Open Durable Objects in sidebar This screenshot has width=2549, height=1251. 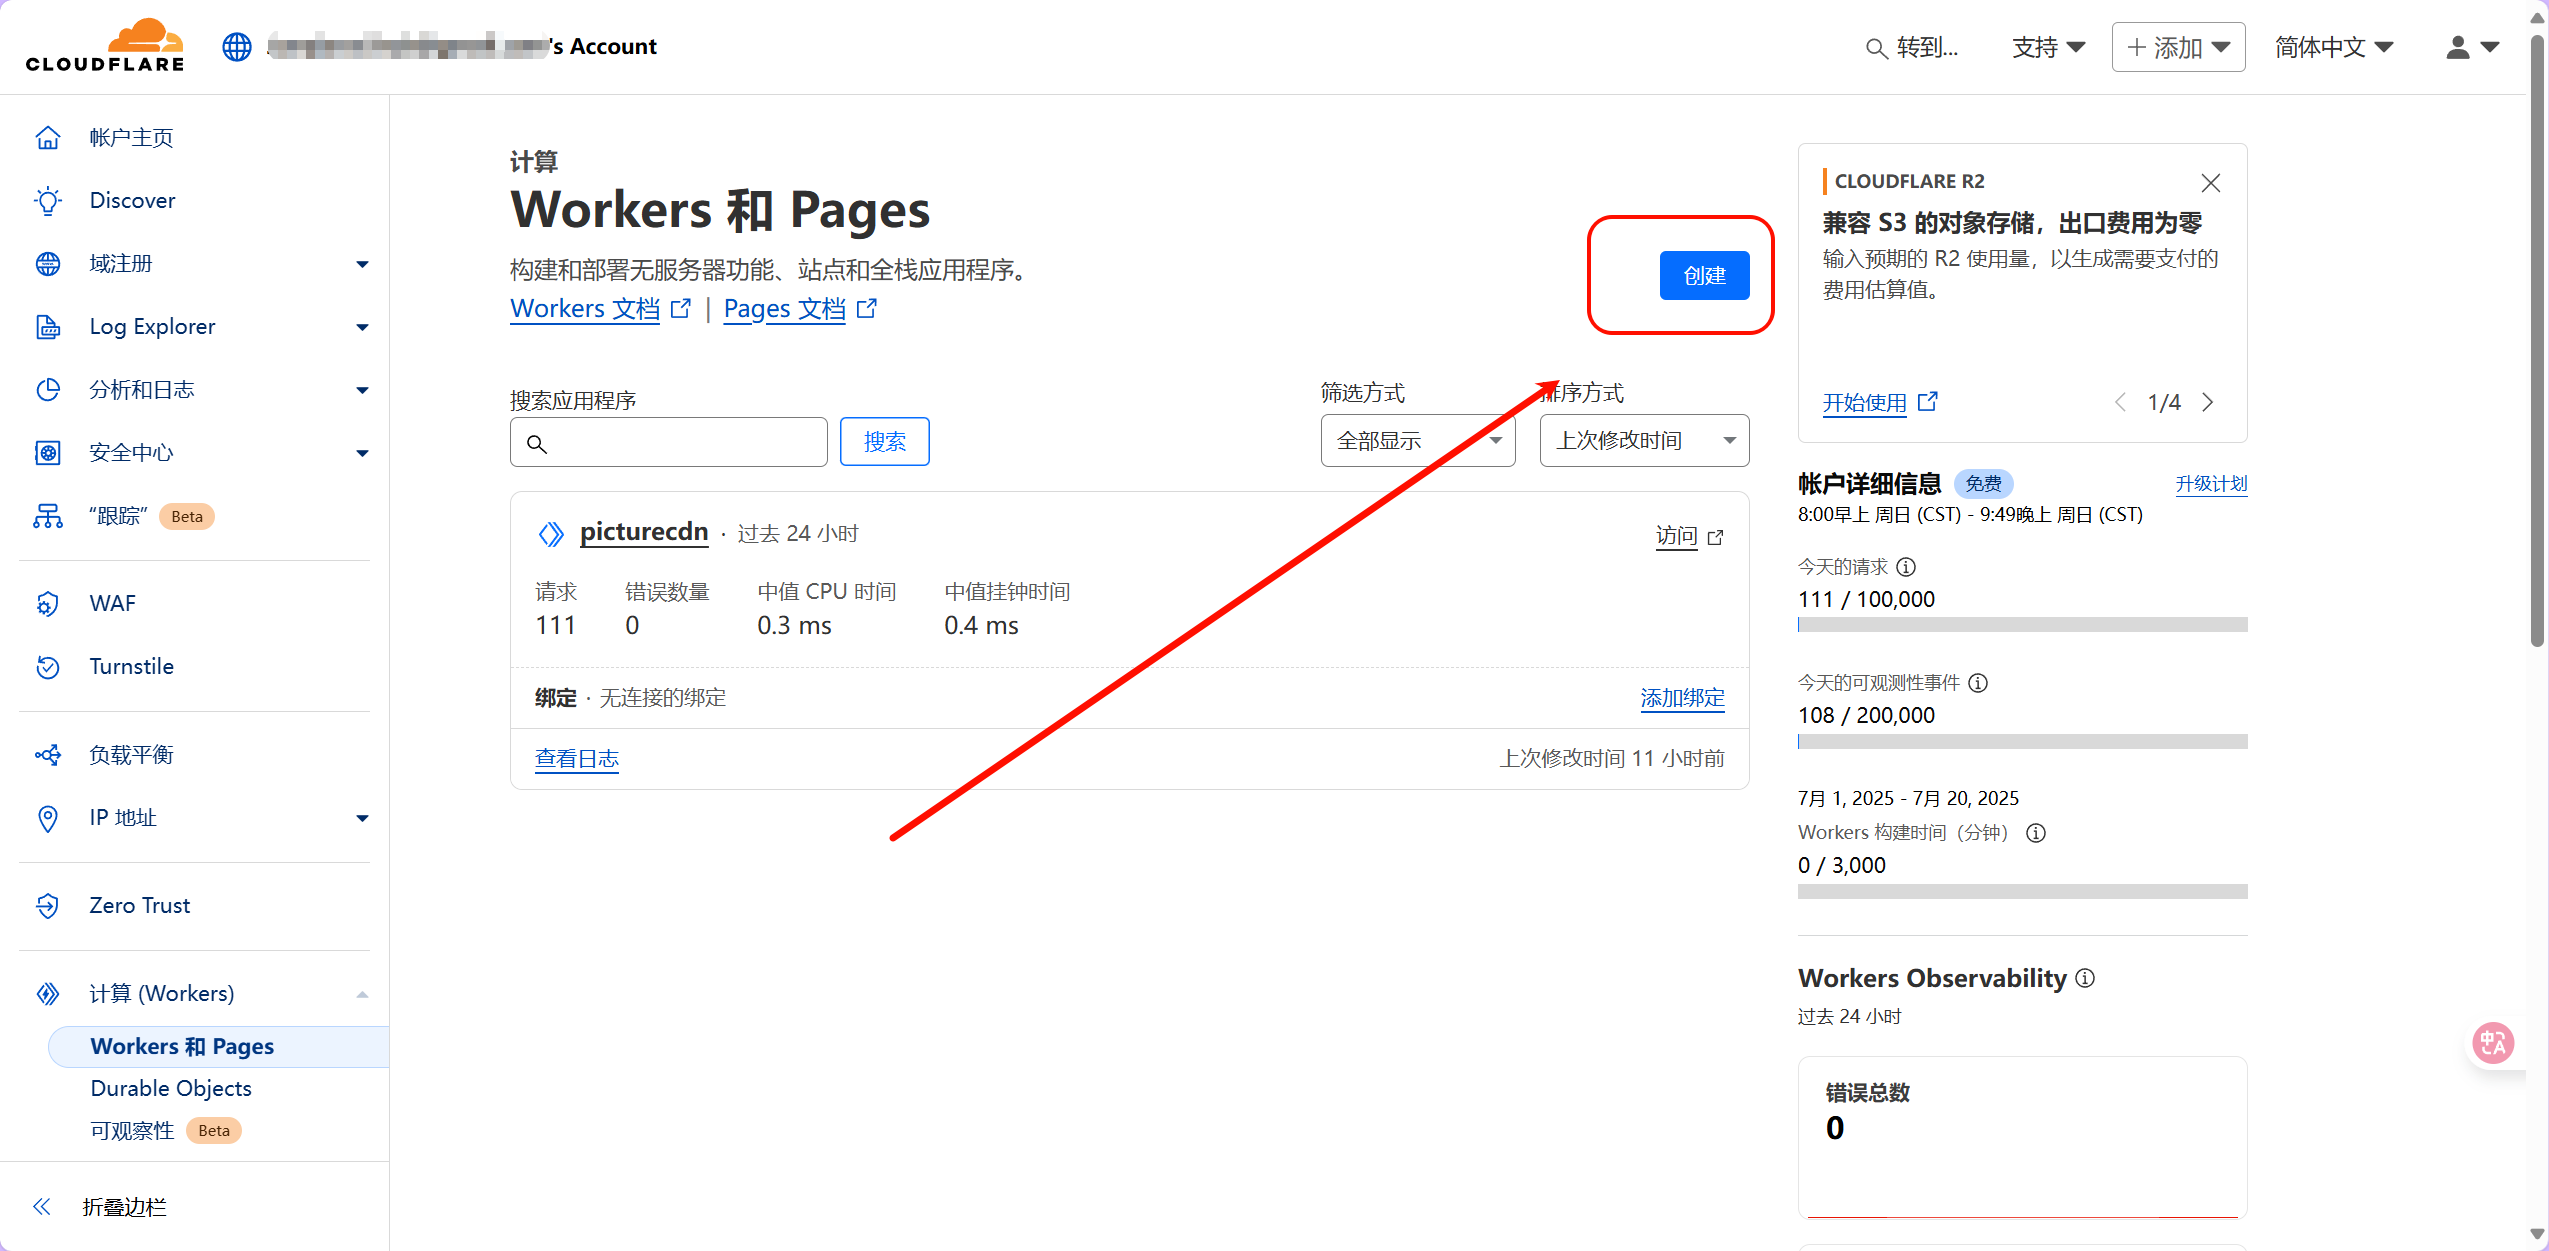(171, 1088)
